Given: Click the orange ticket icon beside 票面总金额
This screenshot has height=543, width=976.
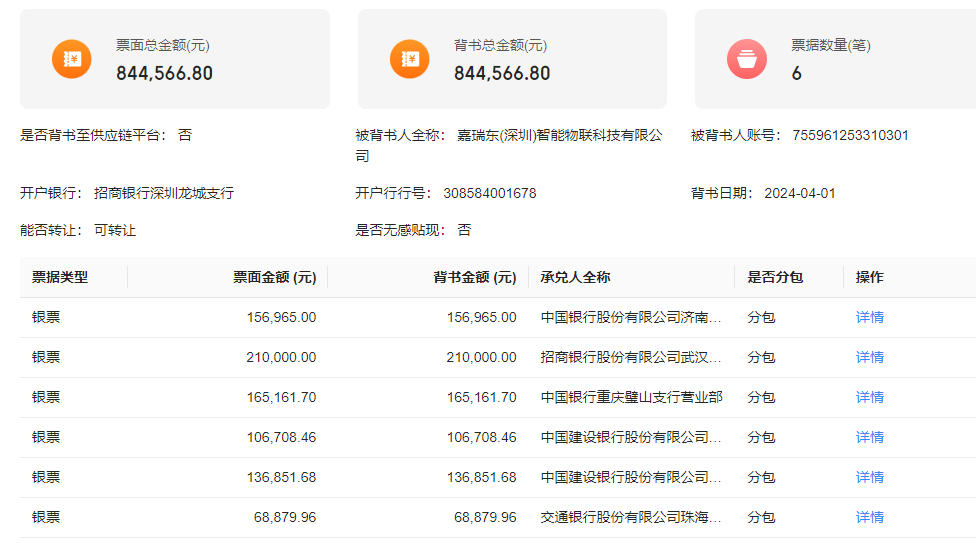Looking at the screenshot, I should click(x=72, y=59).
